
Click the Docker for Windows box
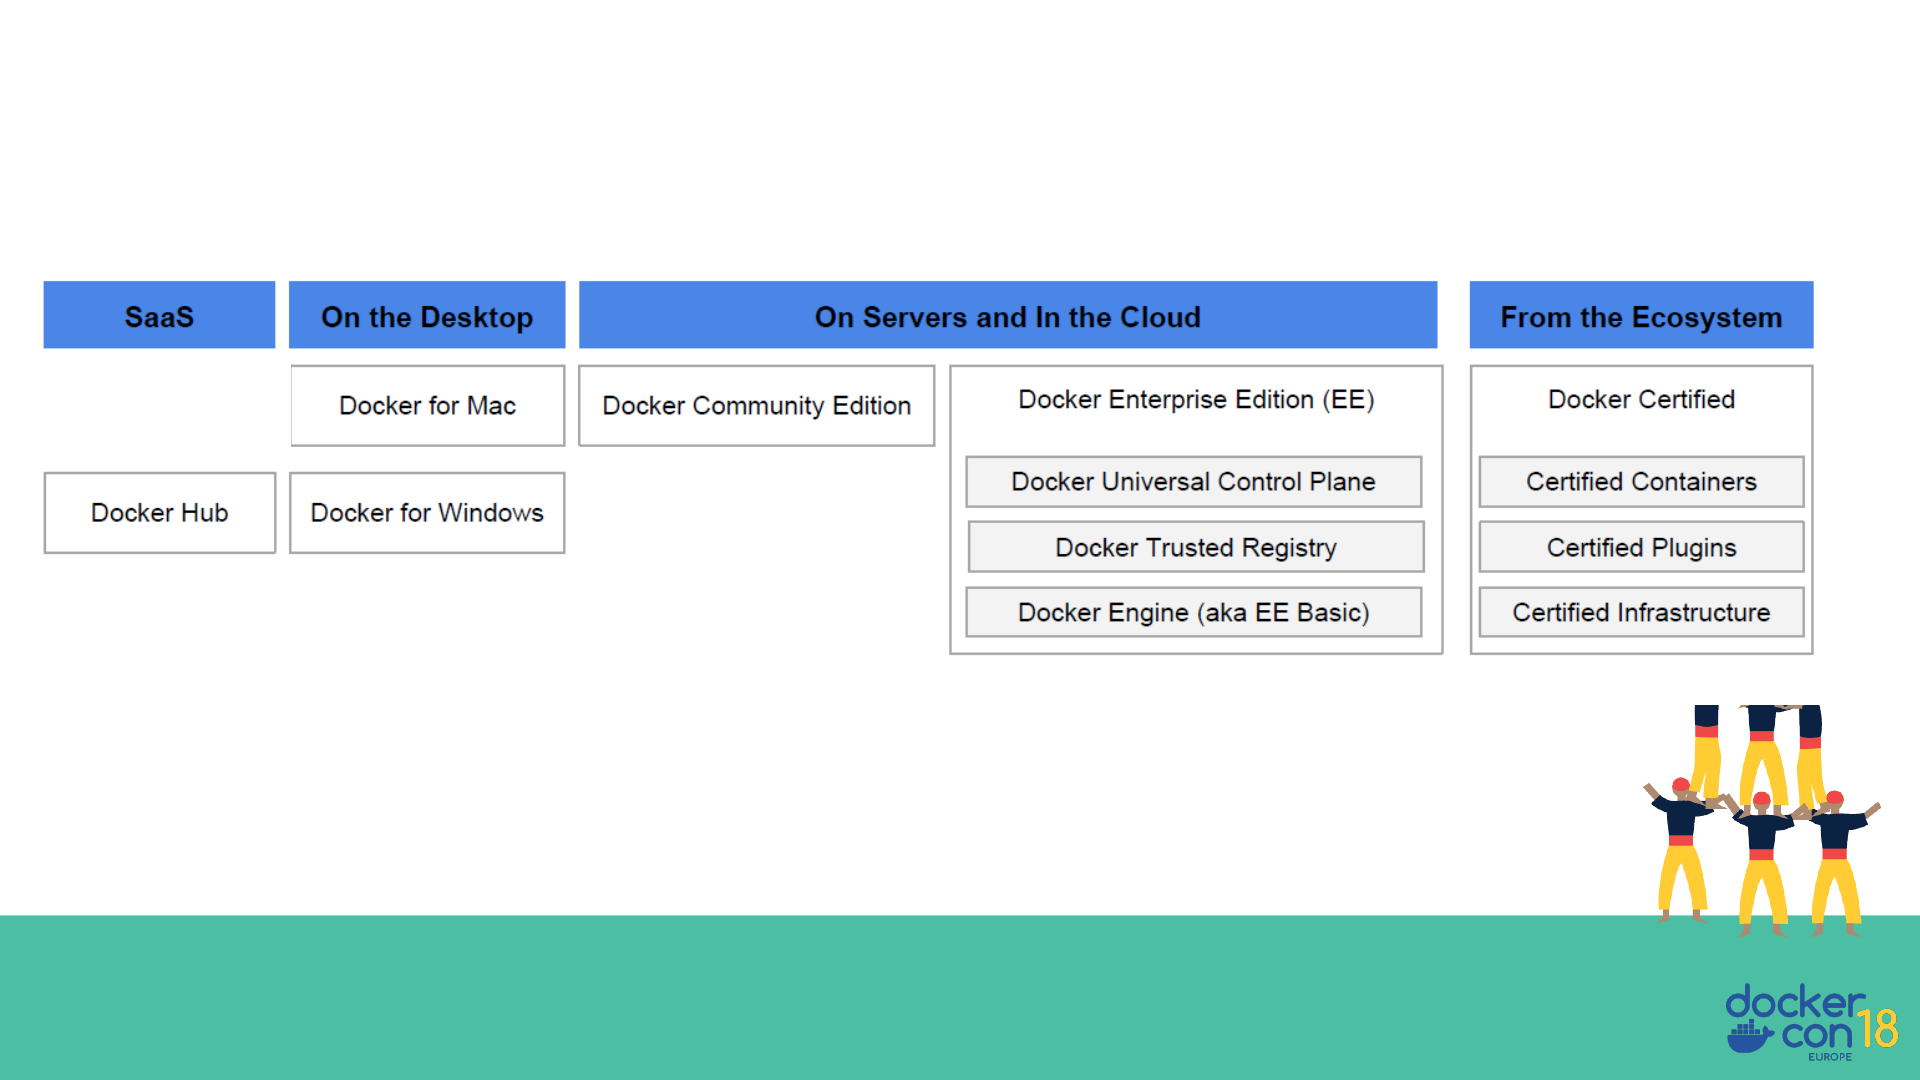coord(427,513)
